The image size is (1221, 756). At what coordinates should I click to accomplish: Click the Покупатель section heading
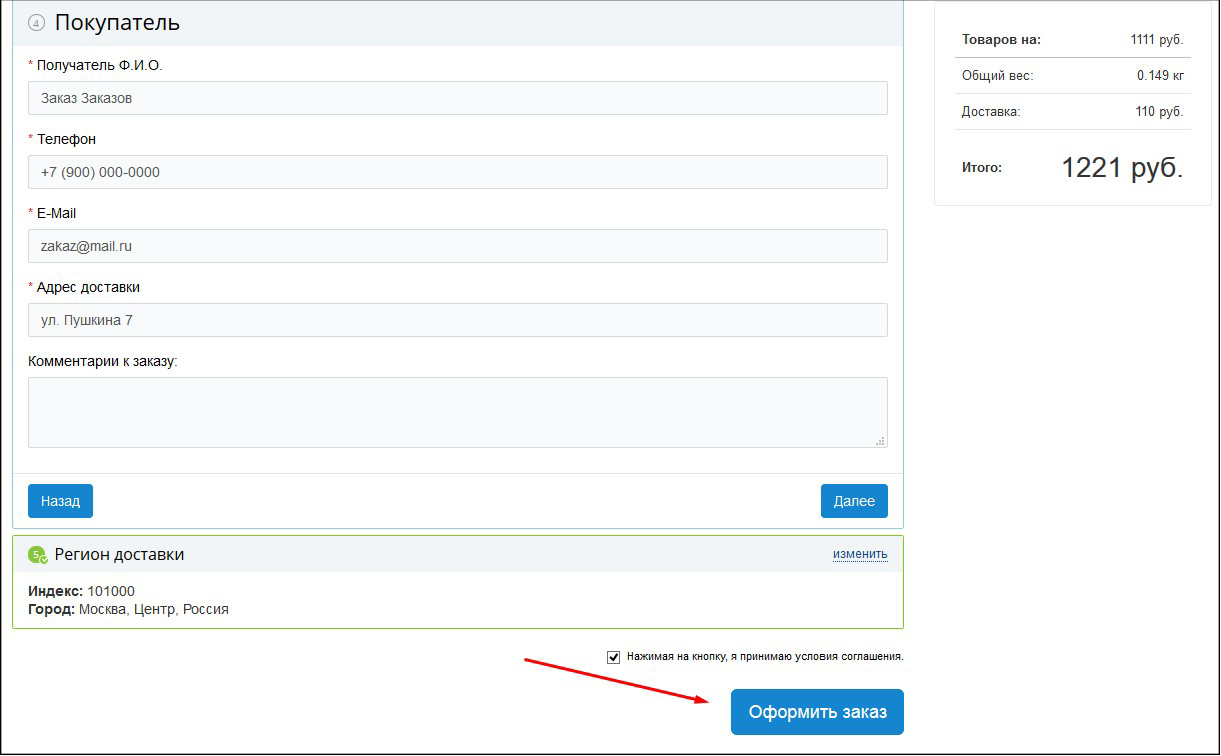pyautogui.click(x=117, y=22)
